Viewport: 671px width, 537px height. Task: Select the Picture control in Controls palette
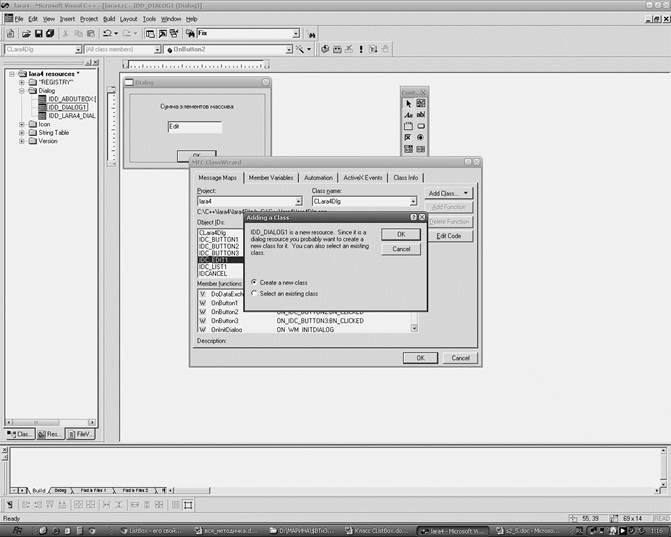pyautogui.click(x=421, y=103)
